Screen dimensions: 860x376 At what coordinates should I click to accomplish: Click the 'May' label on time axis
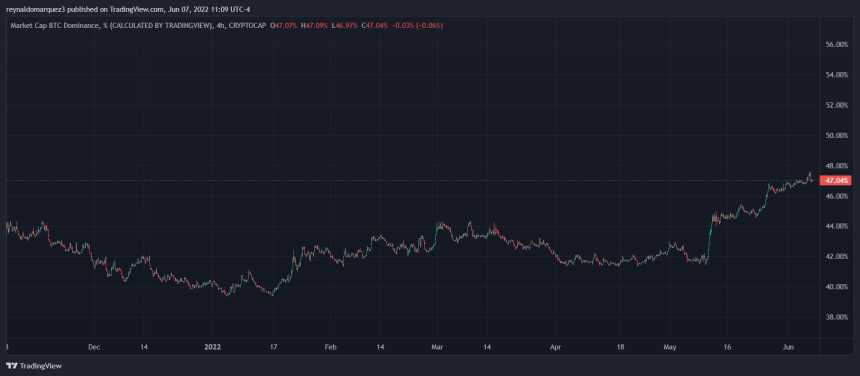pos(670,347)
